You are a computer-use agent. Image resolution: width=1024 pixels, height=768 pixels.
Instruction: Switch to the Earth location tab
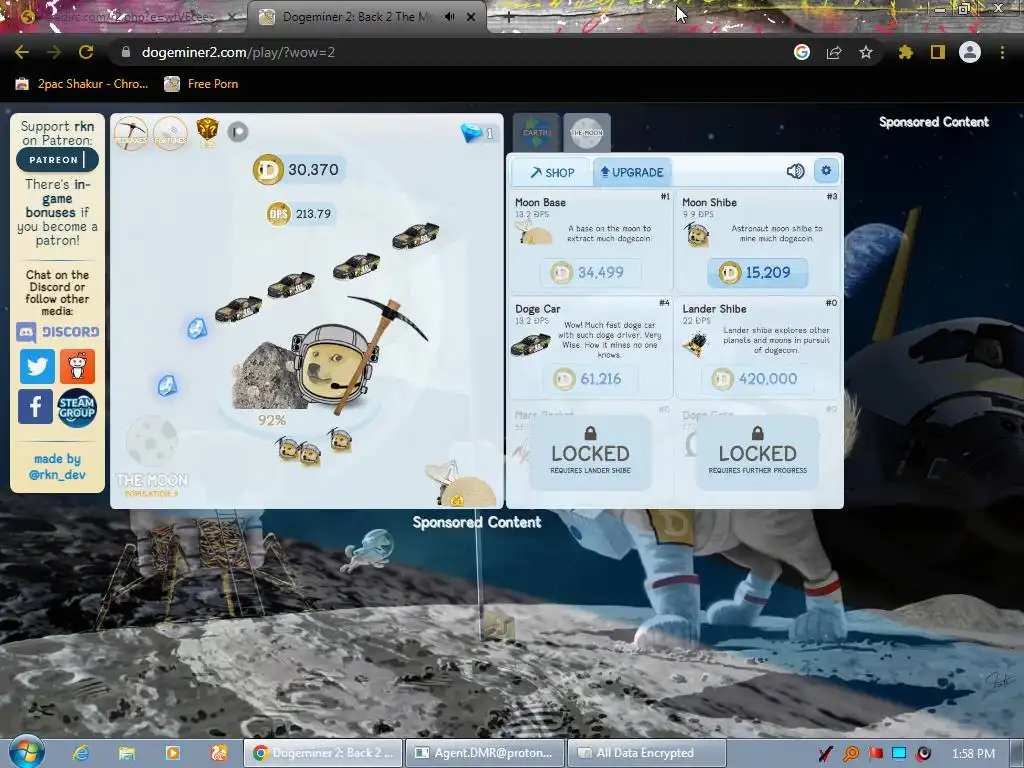[x=536, y=133]
